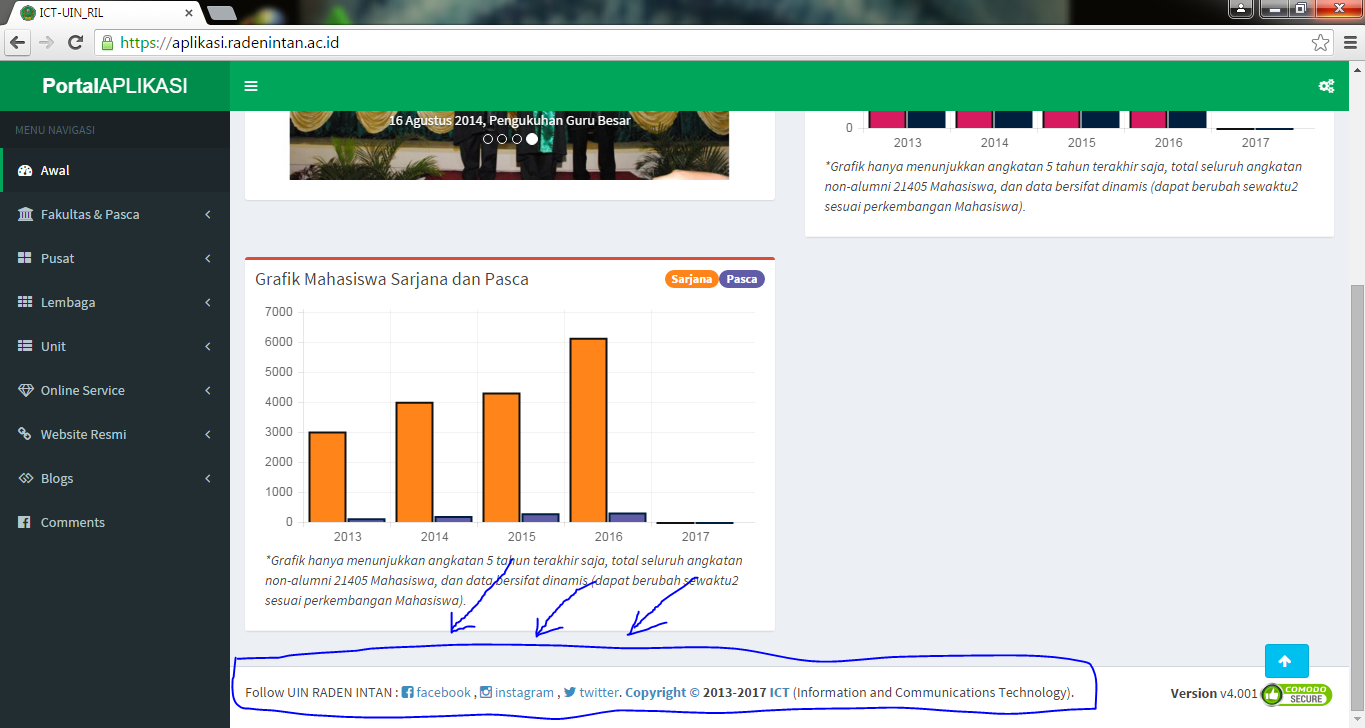Click the 2014 orange Sarjana bar
The width and height of the screenshot is (1365, 728).
point(414,462)
